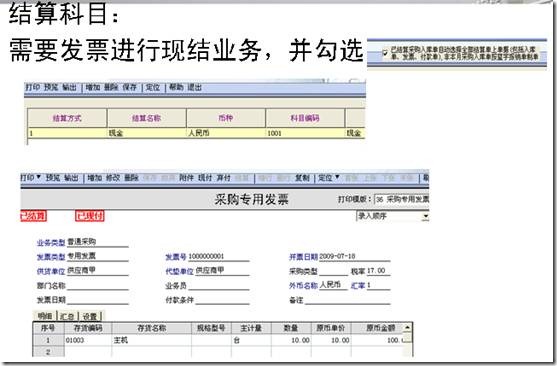Viewport: 557px width, 366px height.
Task: Select the 1001 account code cell
Action: (x=305, y=133)
